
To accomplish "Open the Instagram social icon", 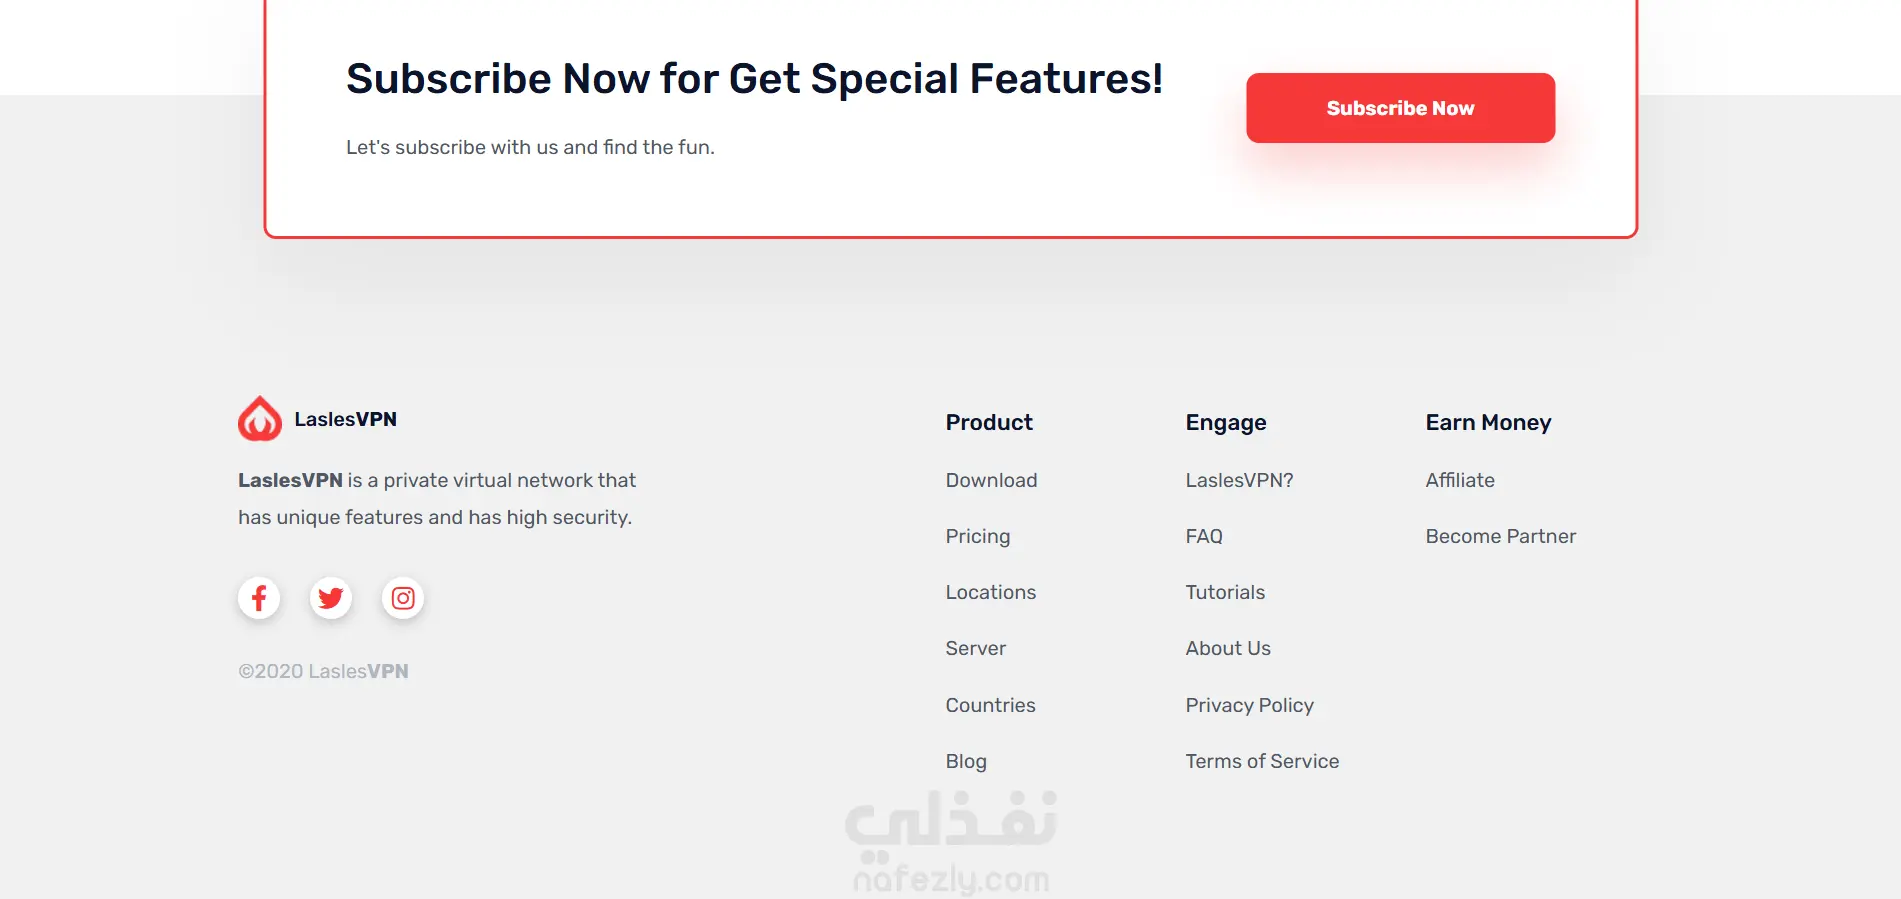I will tap(403, 598).
